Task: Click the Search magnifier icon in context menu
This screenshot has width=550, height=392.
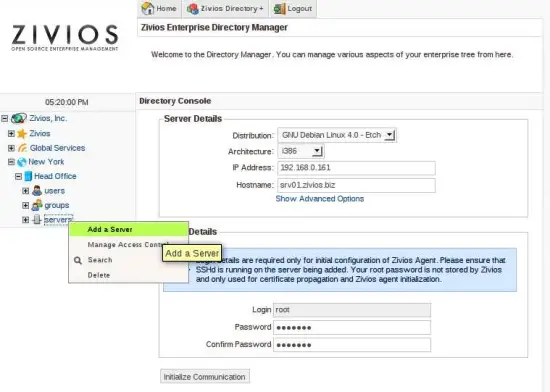Action: [78, 260]
